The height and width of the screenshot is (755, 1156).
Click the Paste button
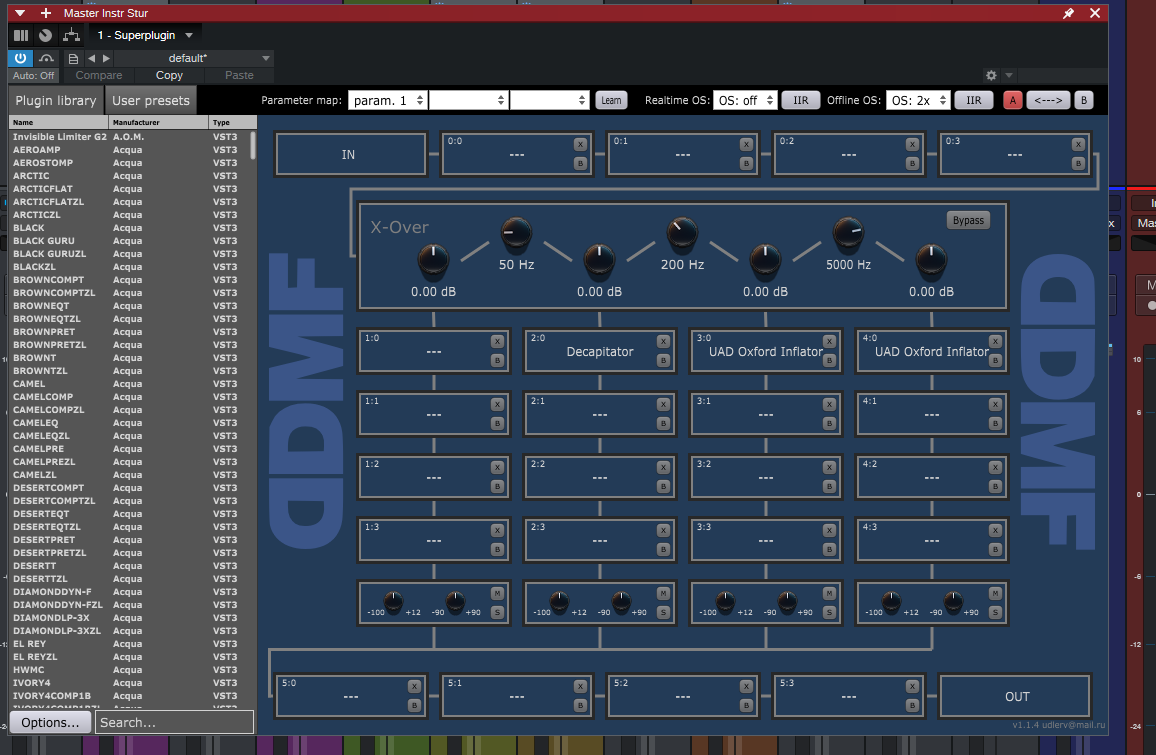pyautogui.click(x=239, y=75)
